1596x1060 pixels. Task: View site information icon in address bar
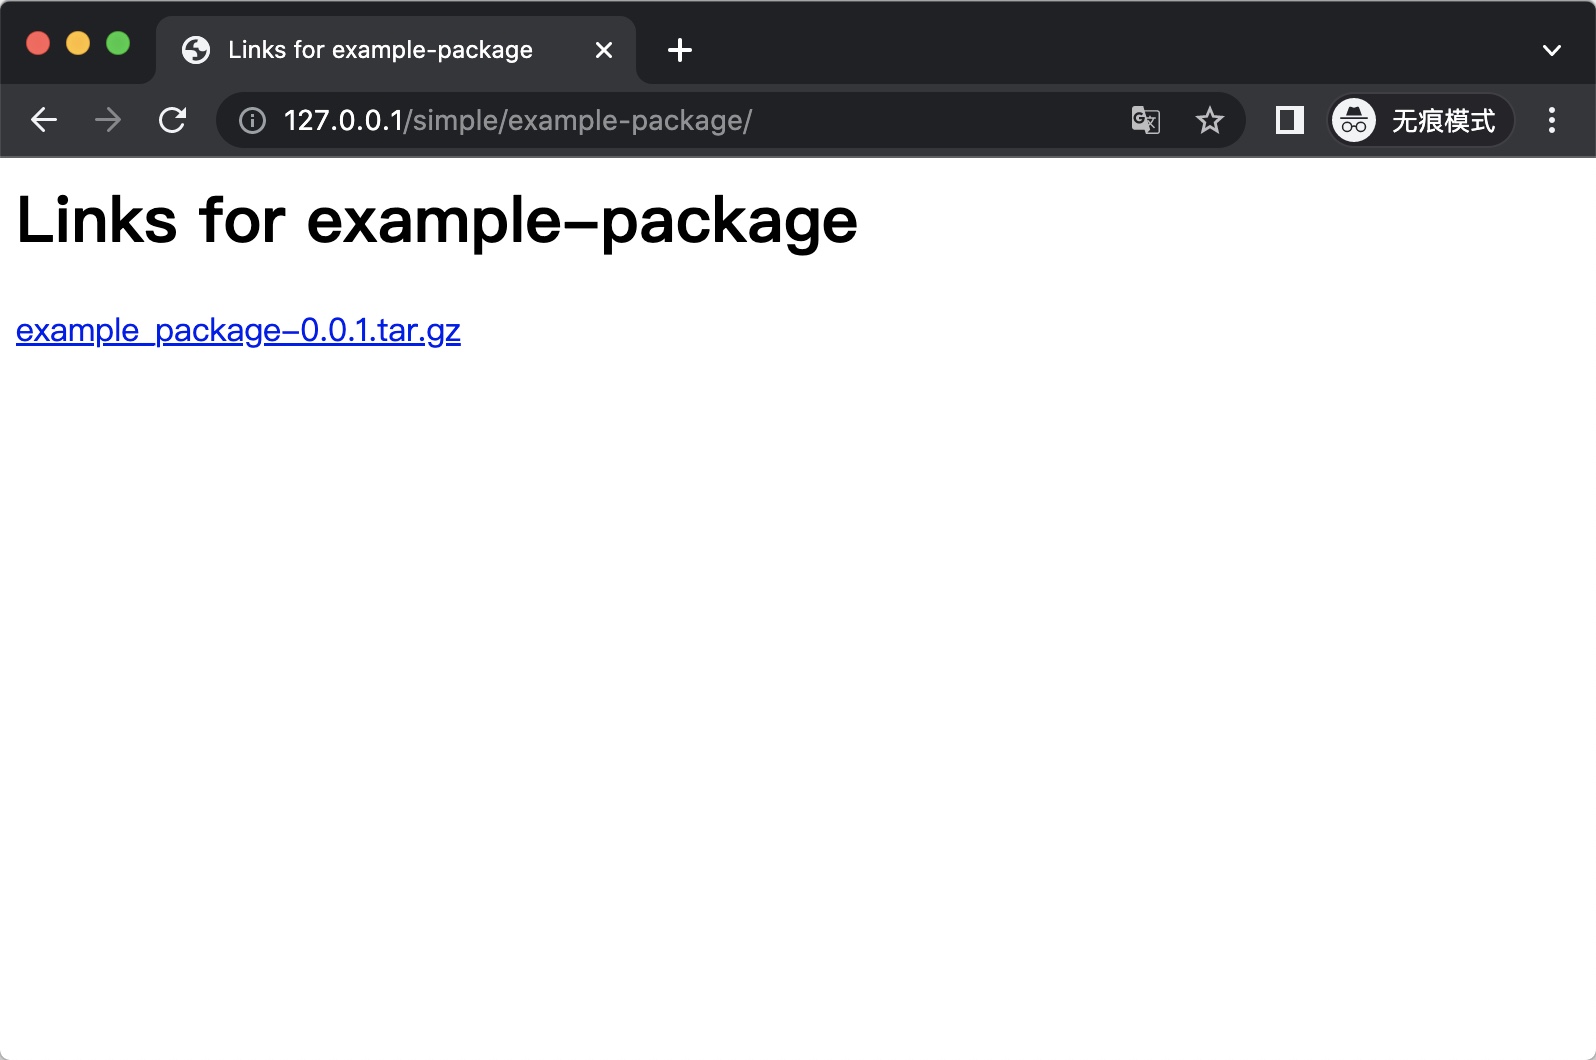click(252, 121)
